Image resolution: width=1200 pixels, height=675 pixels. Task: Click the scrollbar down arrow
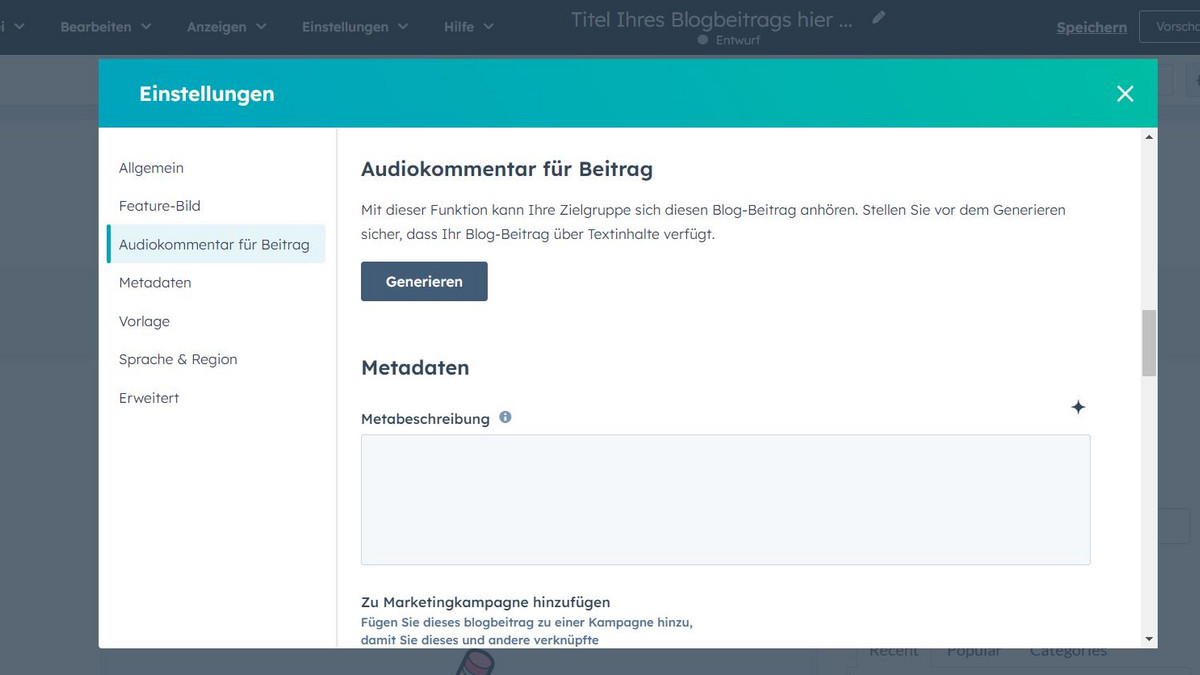click(1149, 639)
